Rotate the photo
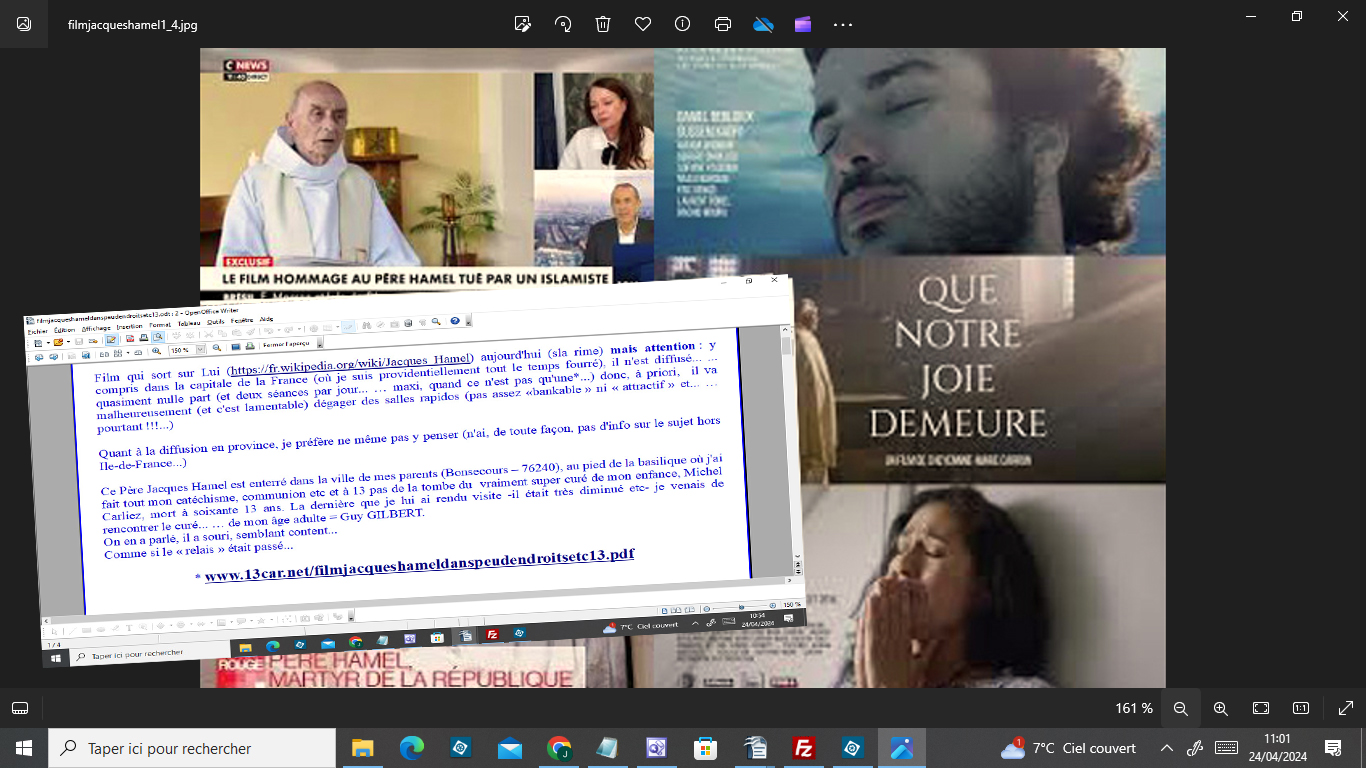 pos(563,24)
